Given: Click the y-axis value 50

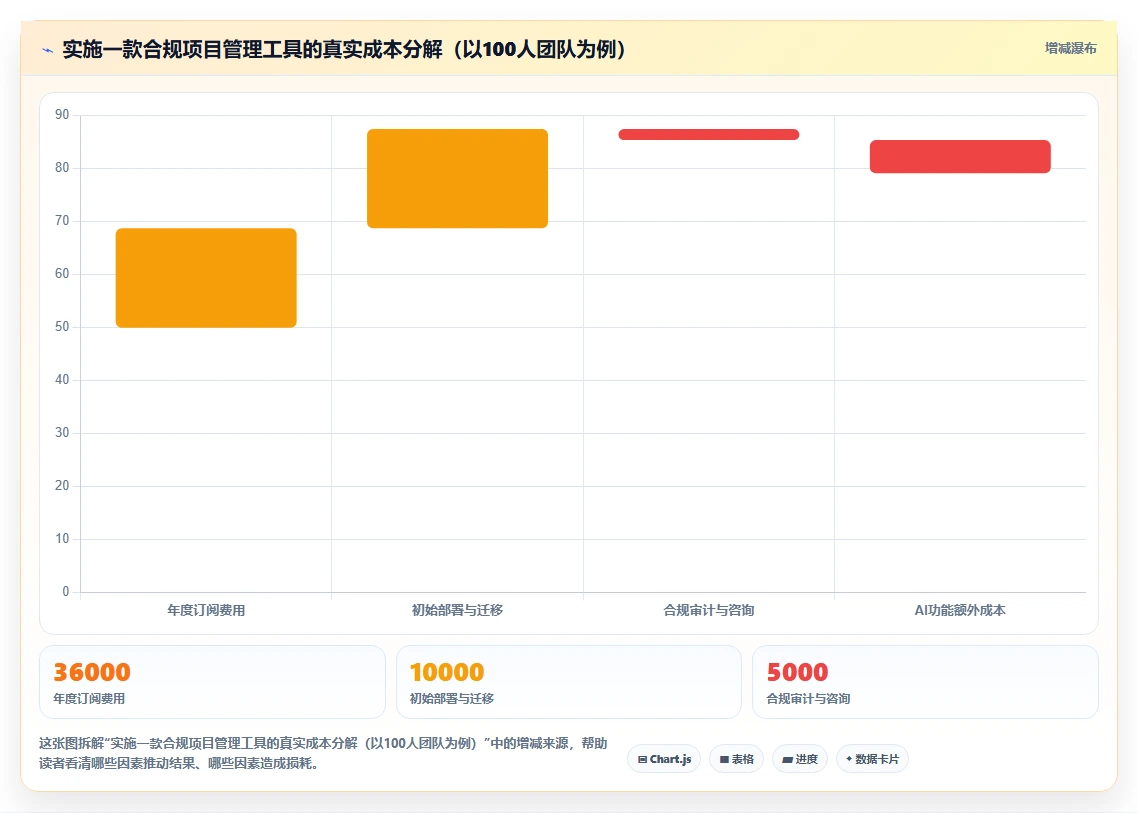Looking at the screenshot, I should coord(62,327).
